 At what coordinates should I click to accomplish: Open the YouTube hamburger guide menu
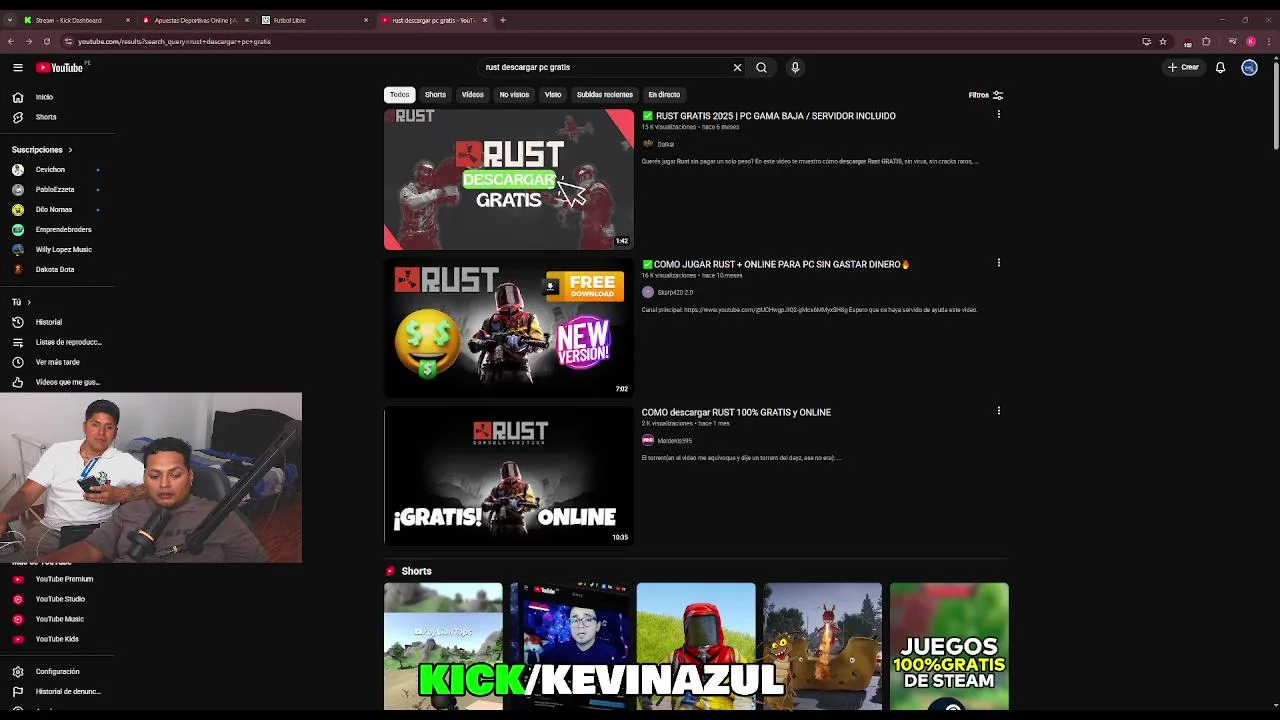18,67
